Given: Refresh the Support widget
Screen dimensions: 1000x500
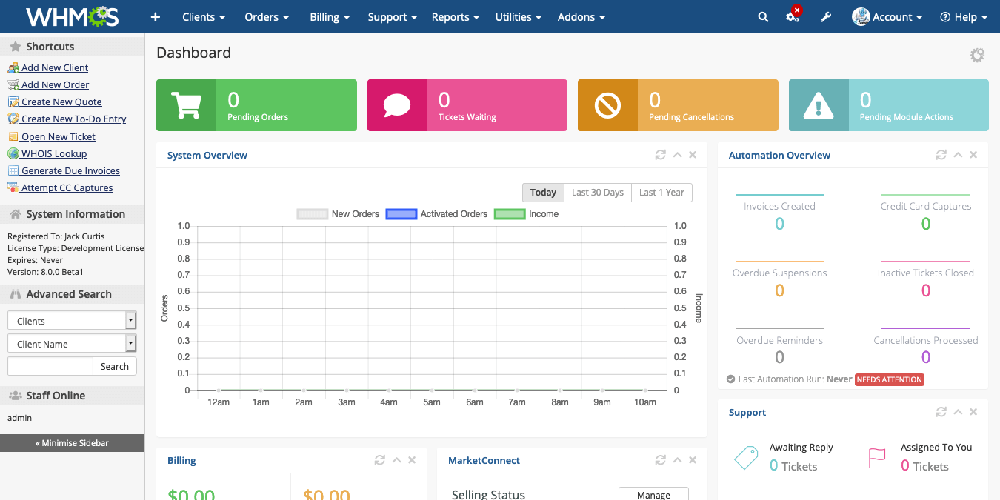Looking at the screenshot, I should coord(941,412).
